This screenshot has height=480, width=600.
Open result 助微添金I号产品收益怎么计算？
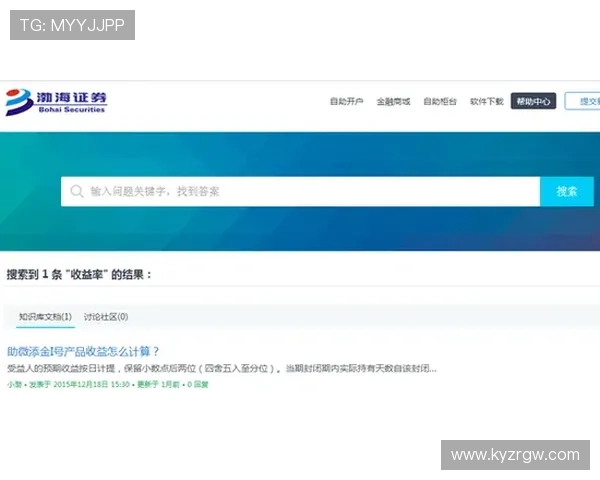tap(83, 351)
